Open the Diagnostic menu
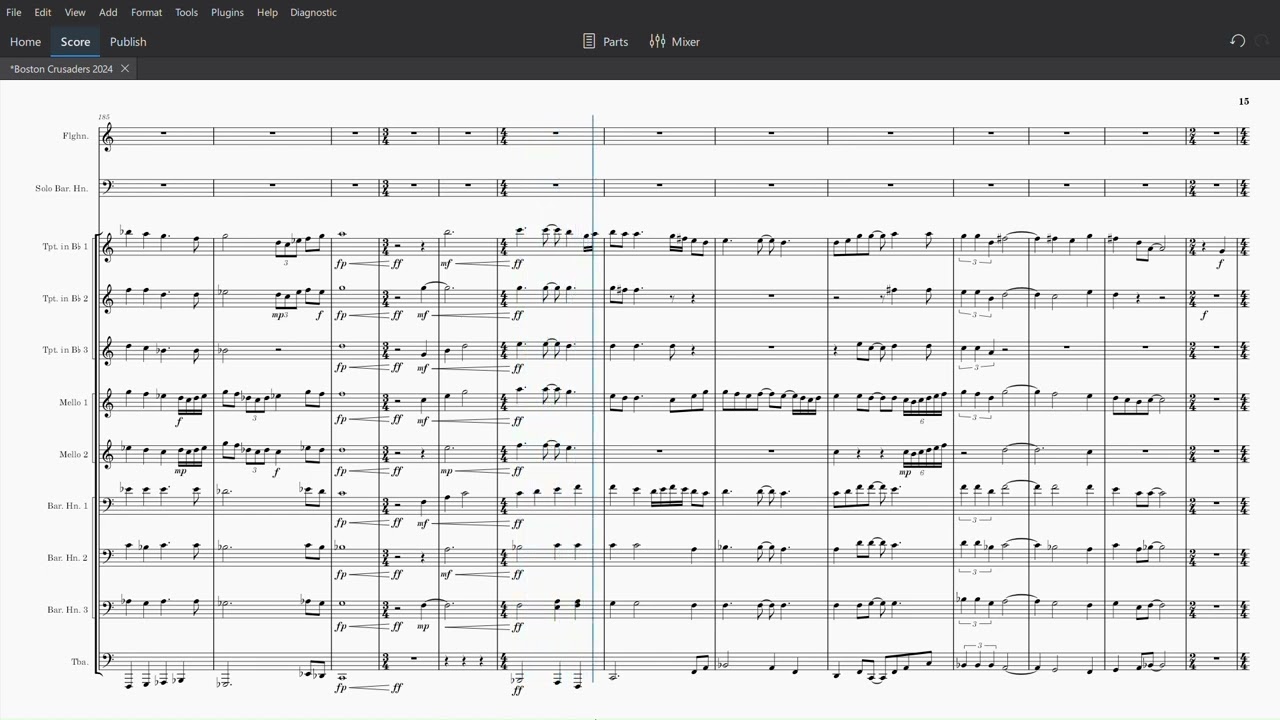This screenshot has width=1280, height=720. pos(313,12)
